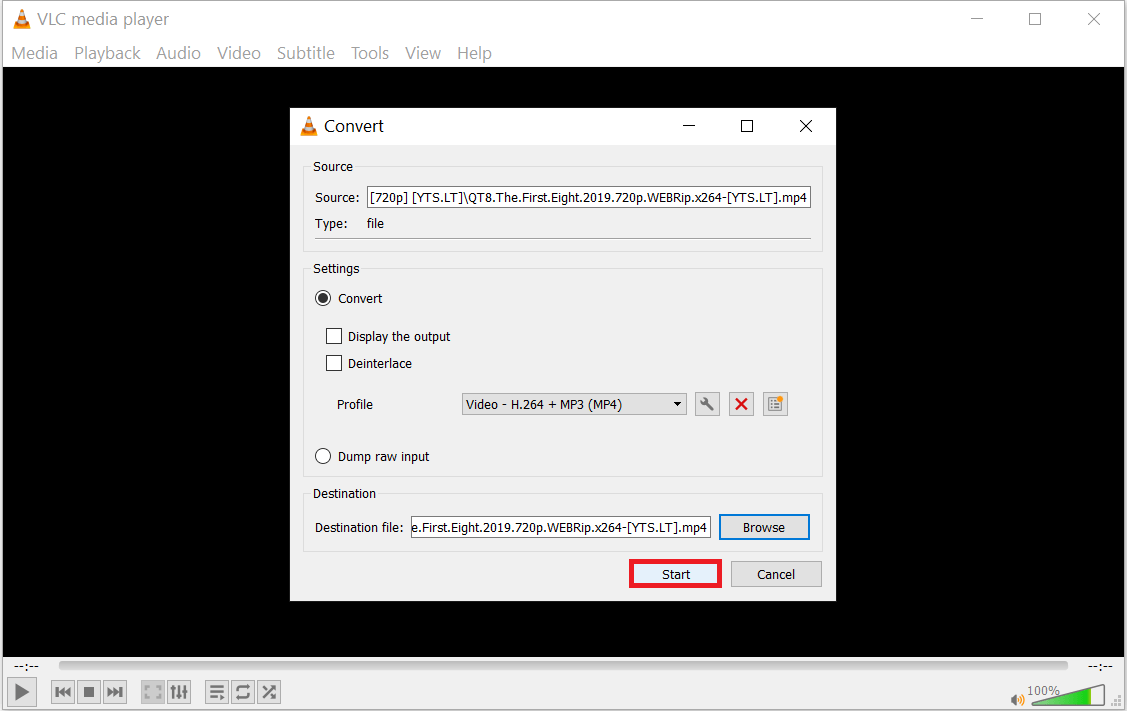This screenshot has width=1127, height=711.
Task: Open the Audio menu
Action: [x=178, y=53]
